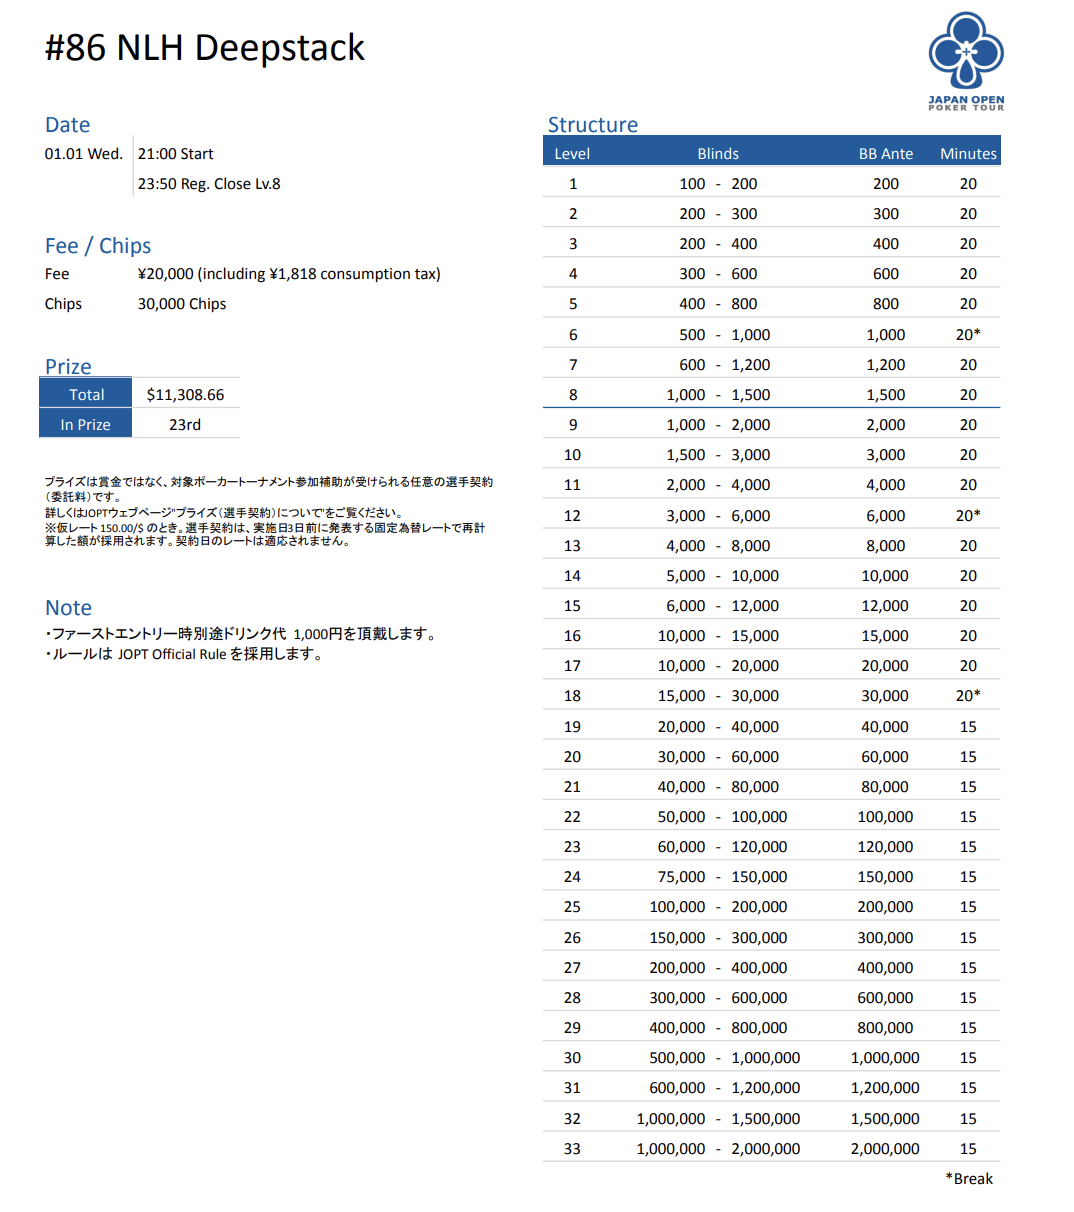Click the *Break footnote below table
Viewport: 1074px width, 1212px height.
[969, 1179]
